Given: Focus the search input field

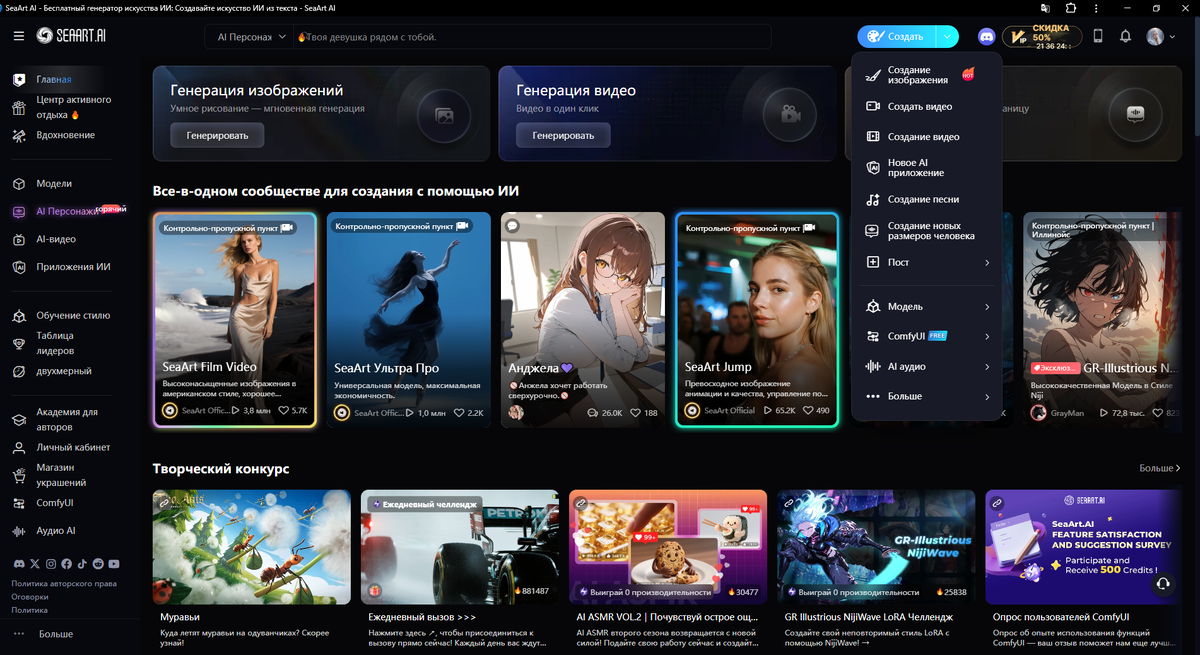Looking at the screenshot, I should click(530, 37).
